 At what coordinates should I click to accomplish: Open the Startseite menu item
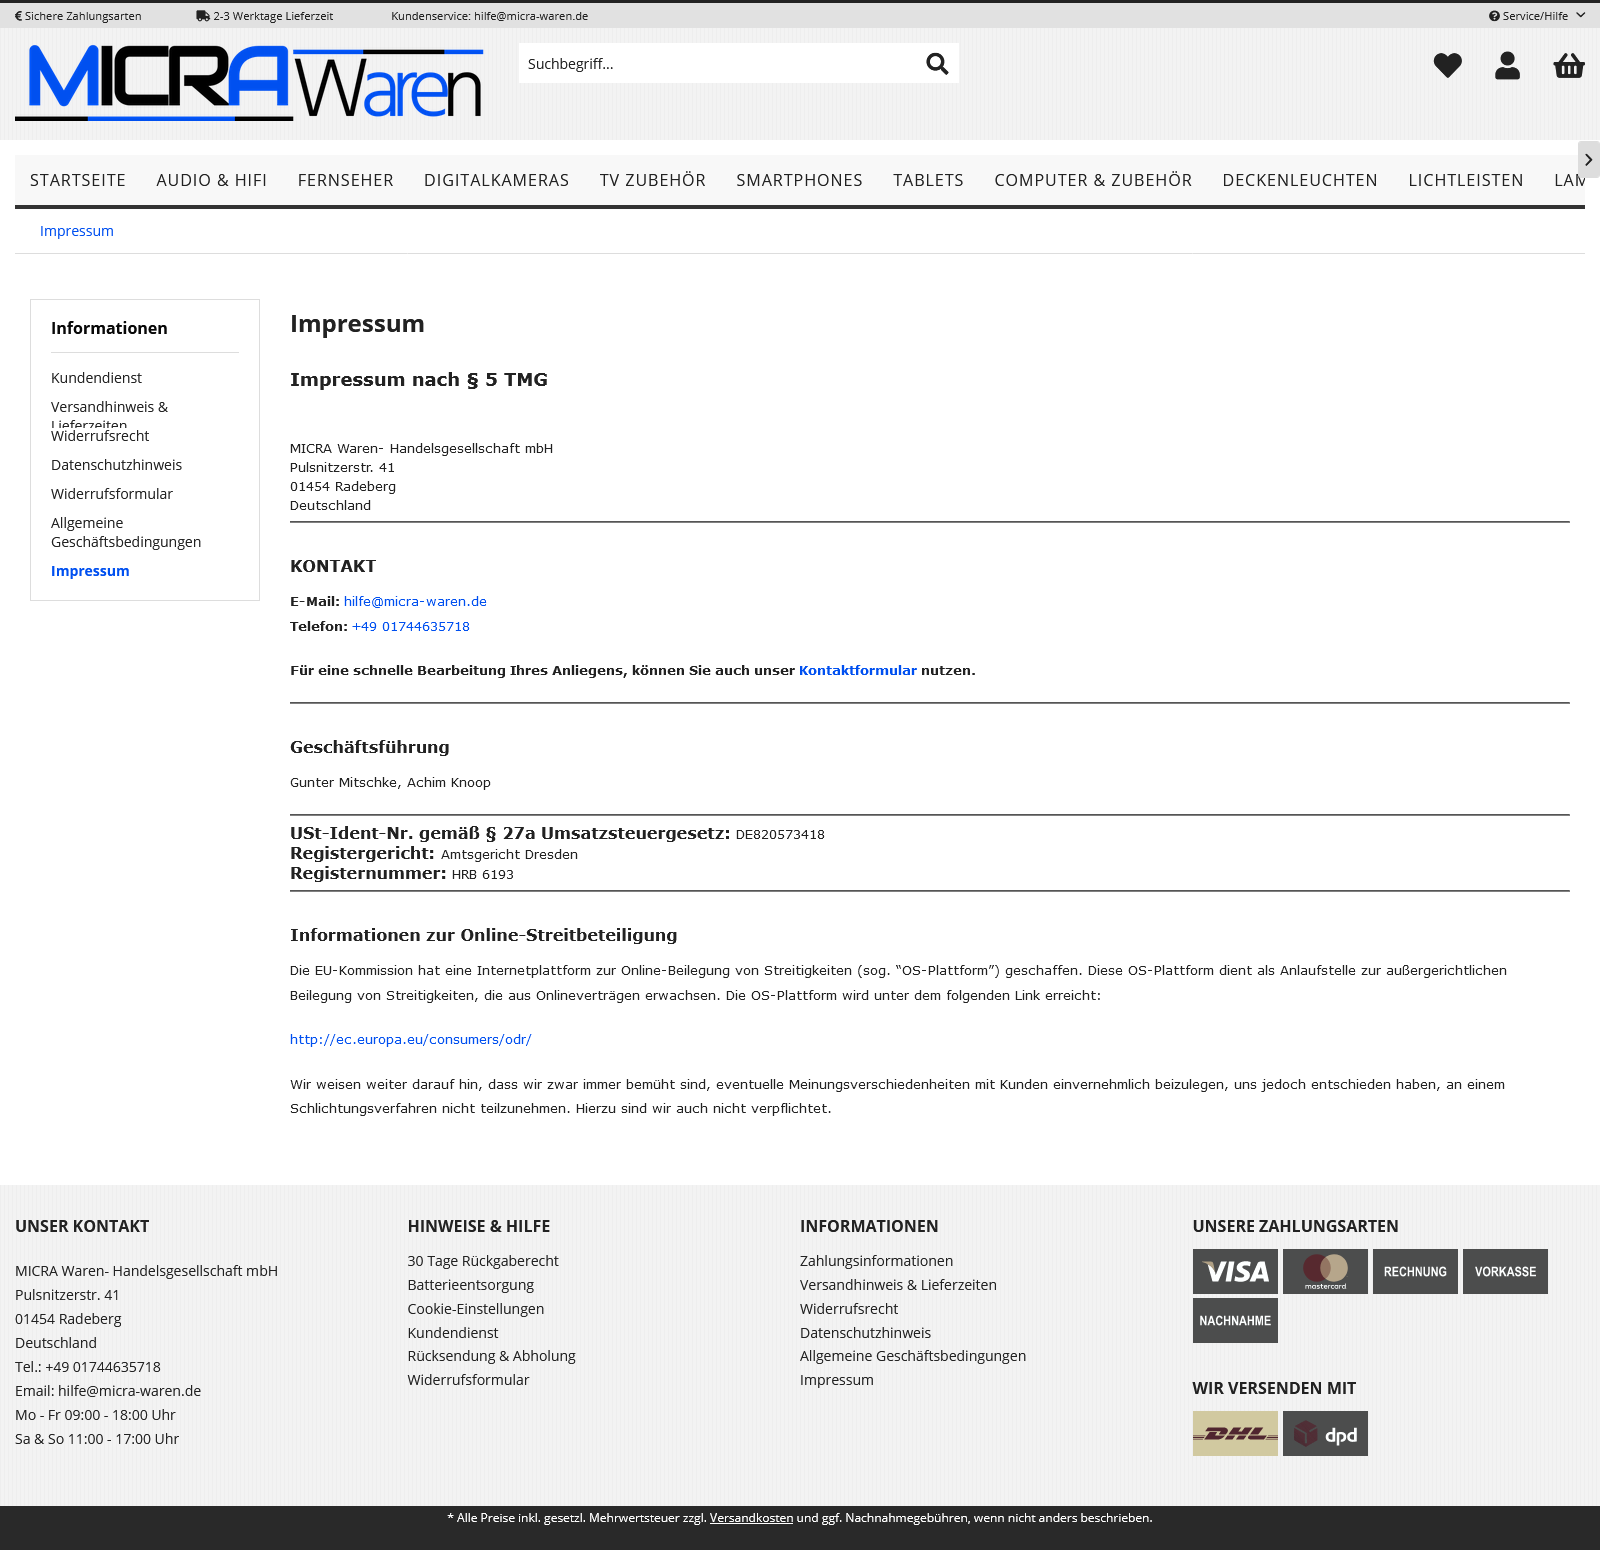tap(78, 180)
